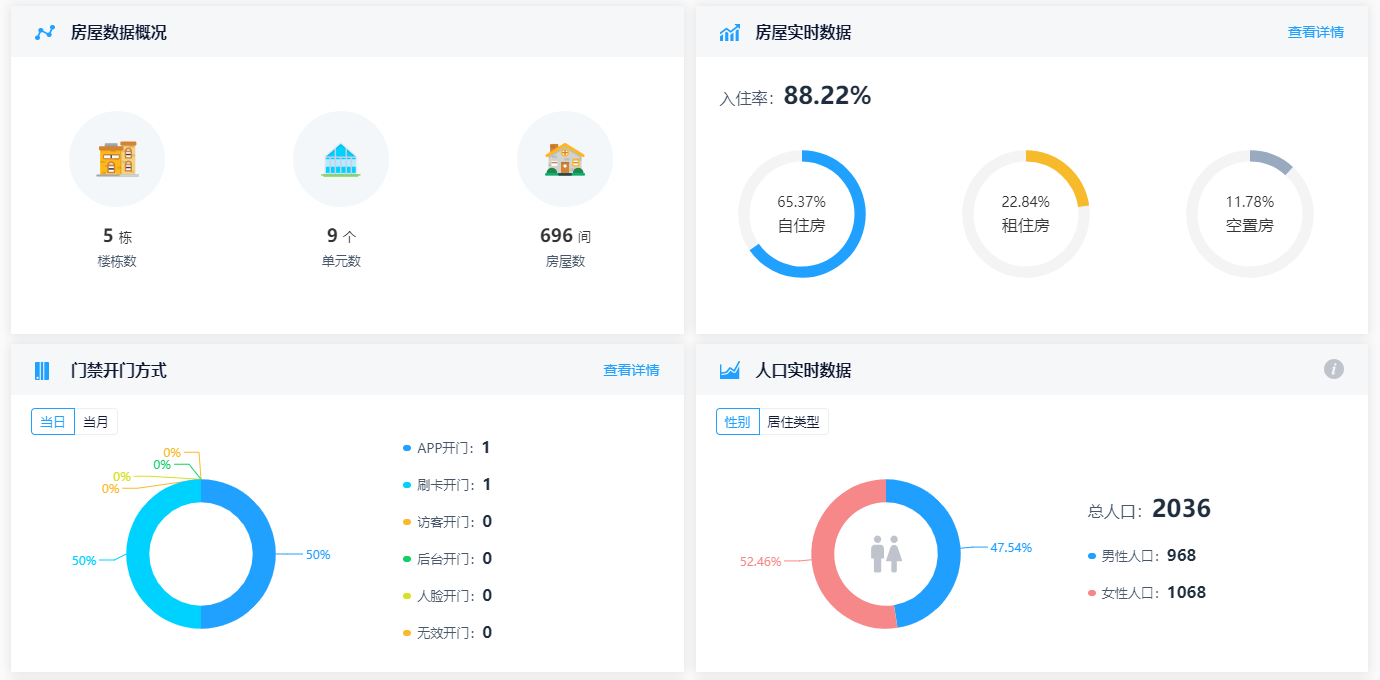The width and height of the screenshot is (1380, 680).
Task: Select the 性别 tab
Action: point(738,422)
